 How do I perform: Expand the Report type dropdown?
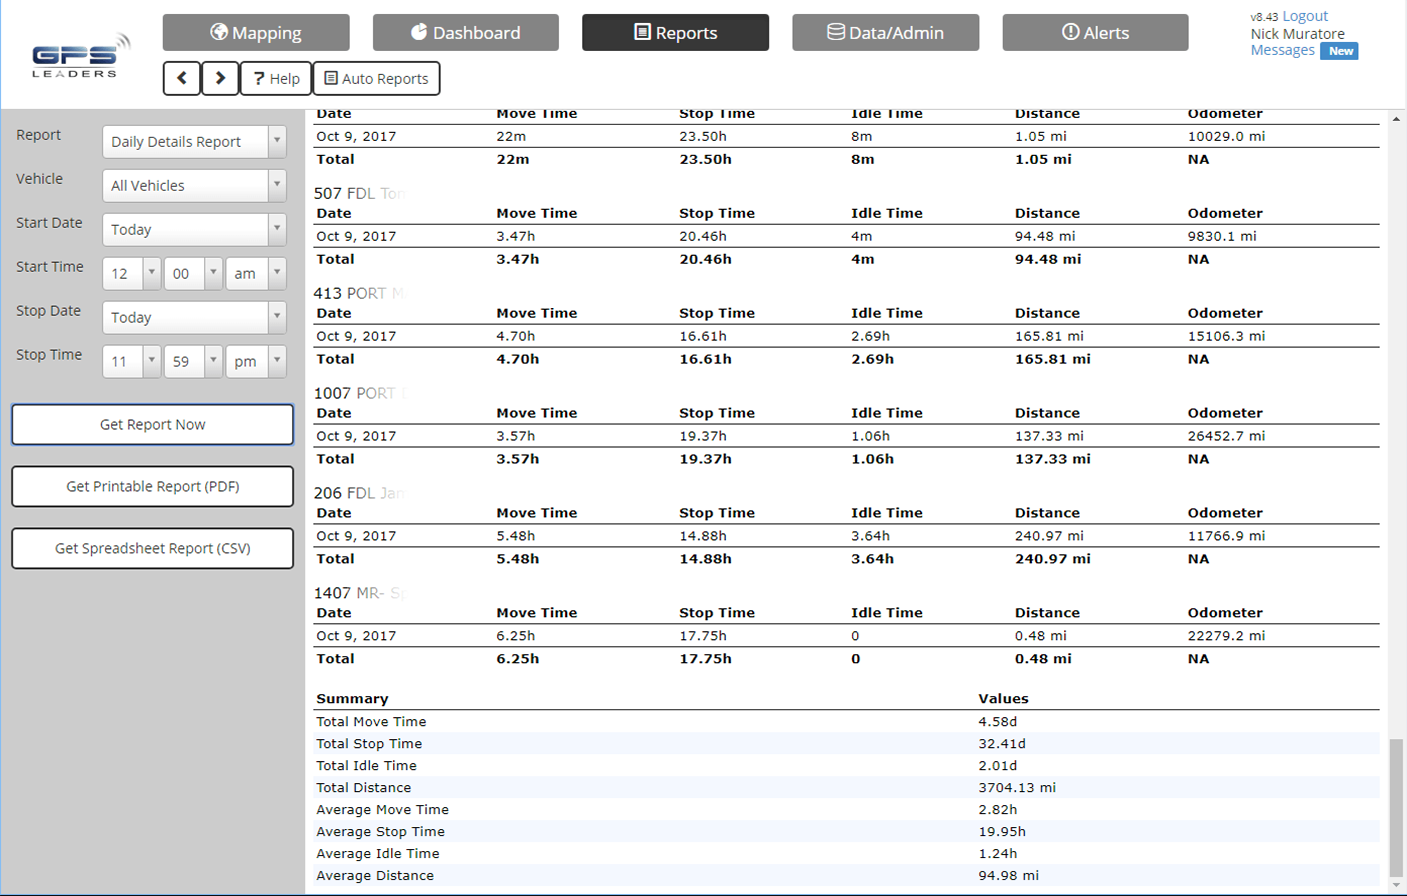[x=194, y=141]
